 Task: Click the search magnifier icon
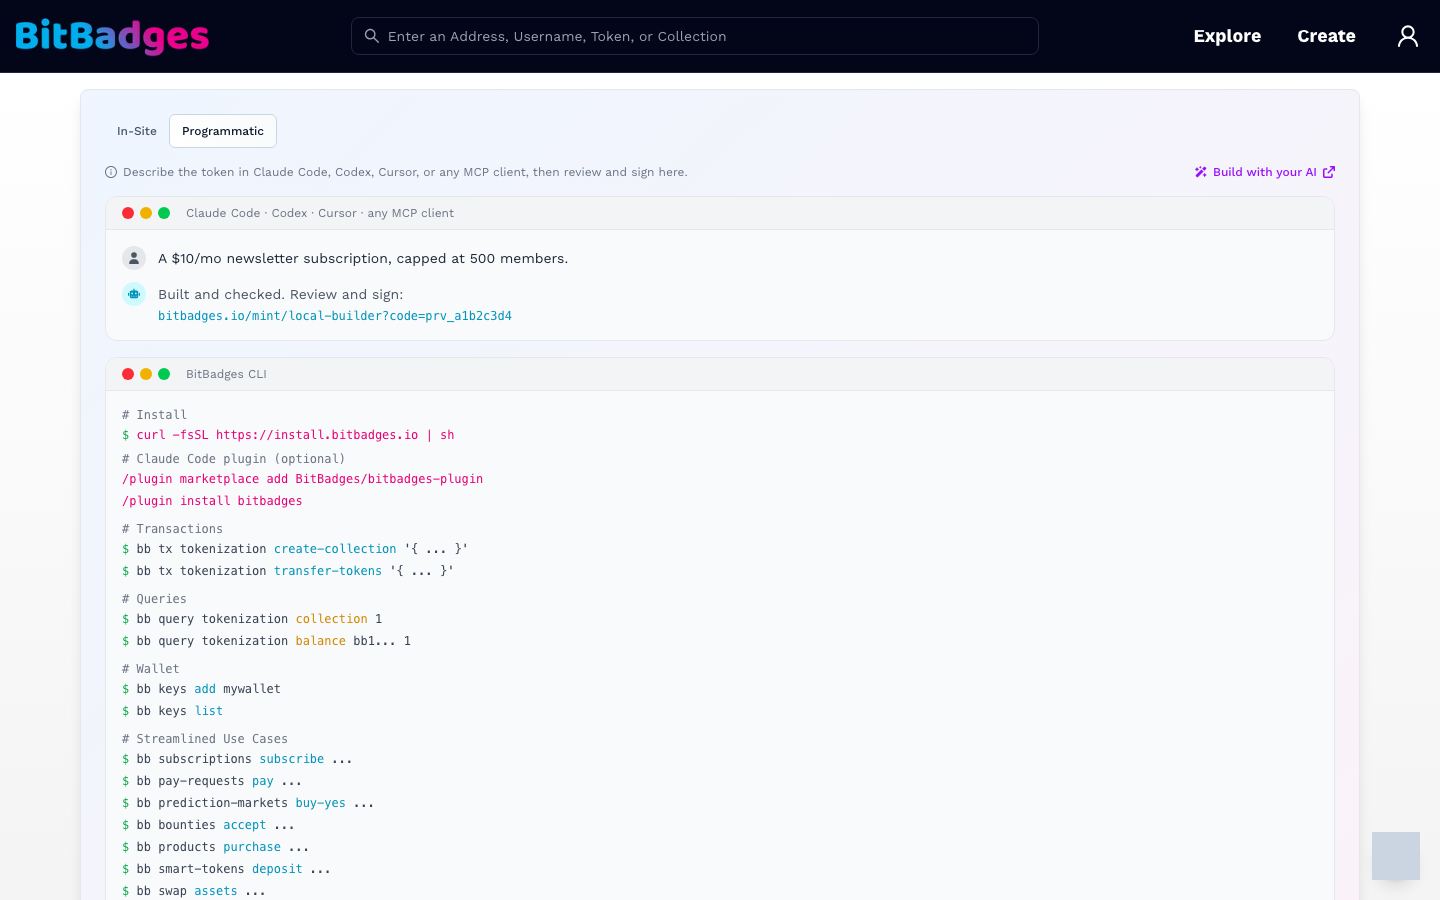[372, 36]
